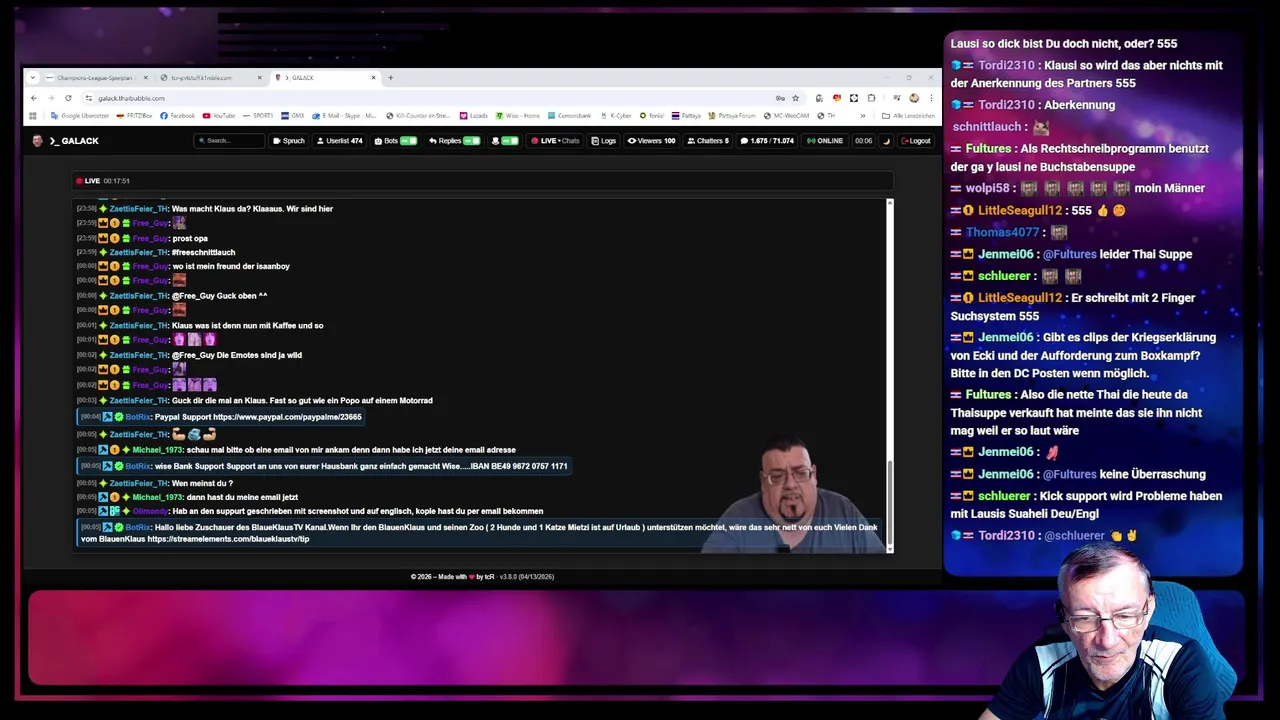Open the new tab plus button
The height and width of the screenshot is (720, 1280).
click(391, 77)
